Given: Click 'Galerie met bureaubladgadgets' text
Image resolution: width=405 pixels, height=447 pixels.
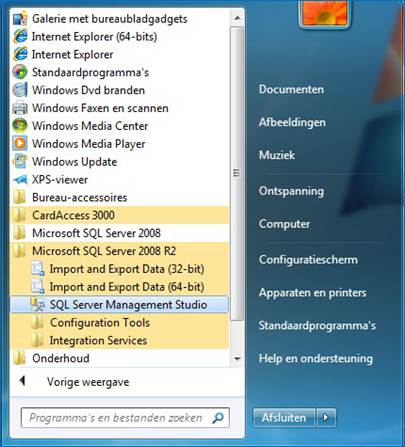Looking at the screenshot, I should point(110,19).
